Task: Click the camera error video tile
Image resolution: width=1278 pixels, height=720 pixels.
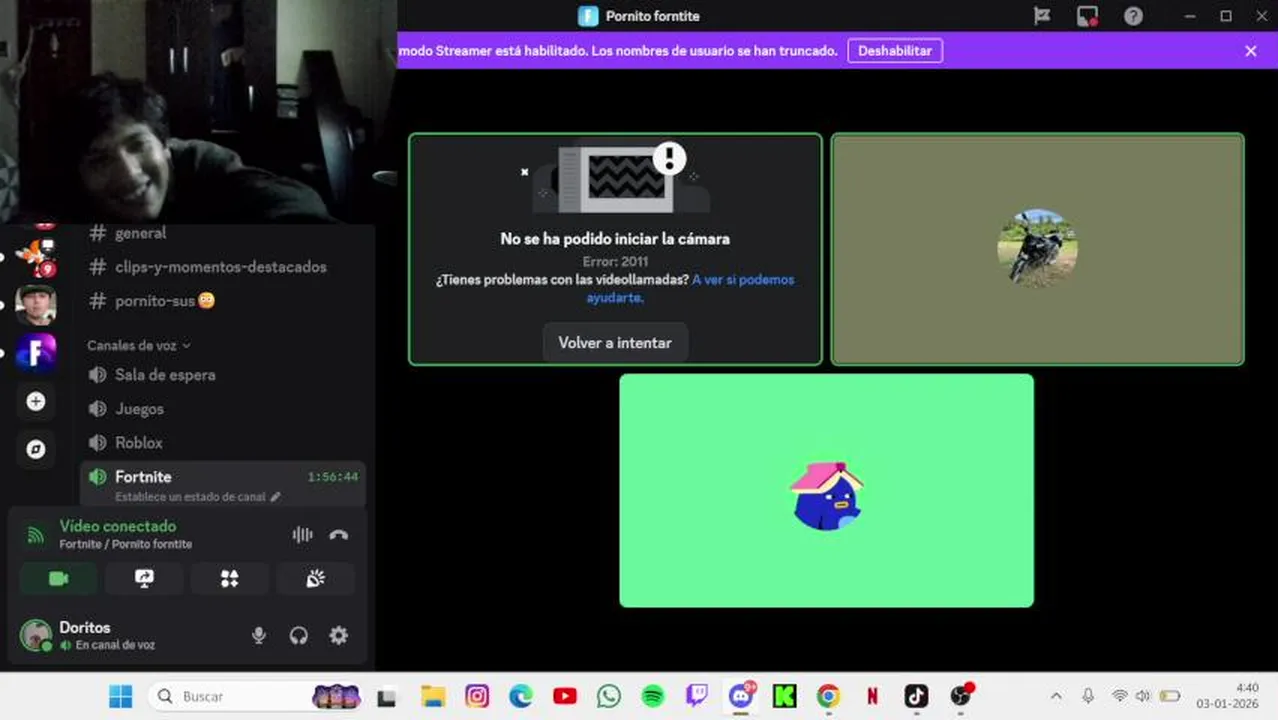Action: tap(615, 249)
